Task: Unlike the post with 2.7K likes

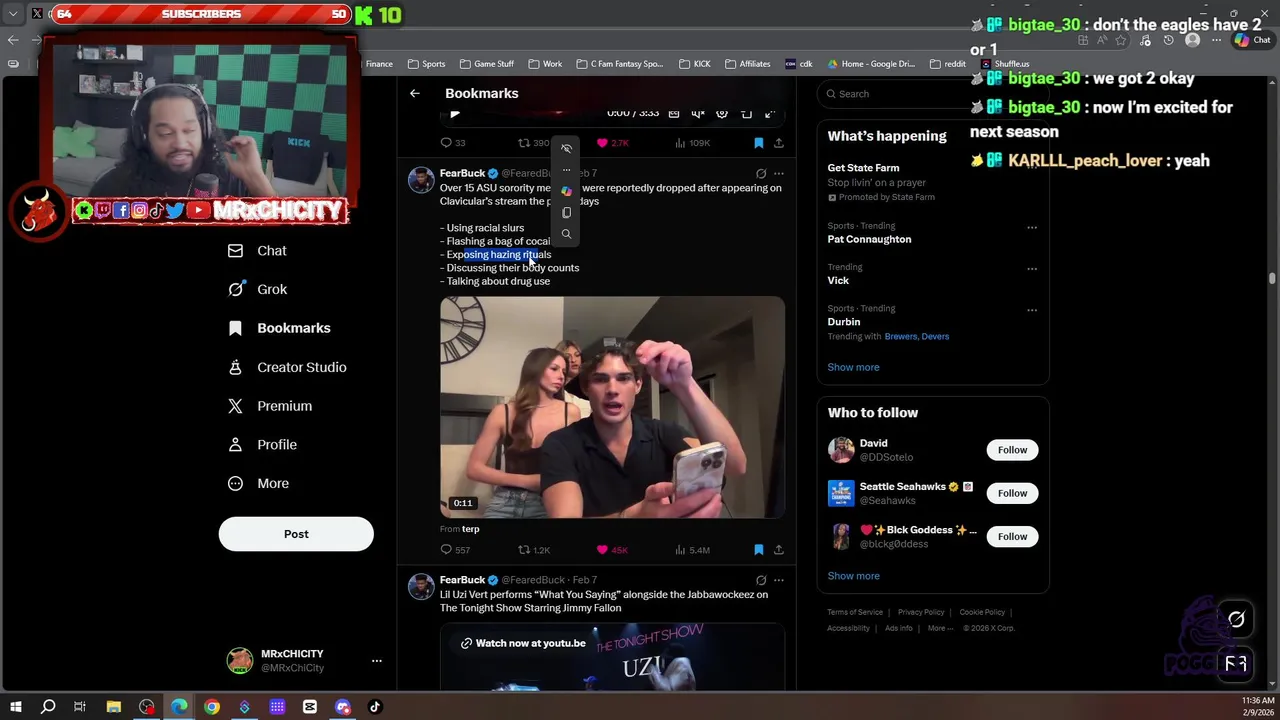Action: click(612, 143)
